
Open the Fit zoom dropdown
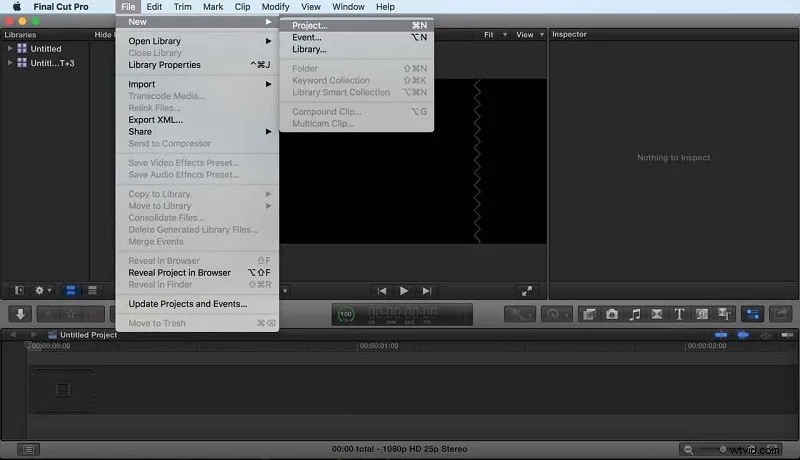tap(495, 35)
